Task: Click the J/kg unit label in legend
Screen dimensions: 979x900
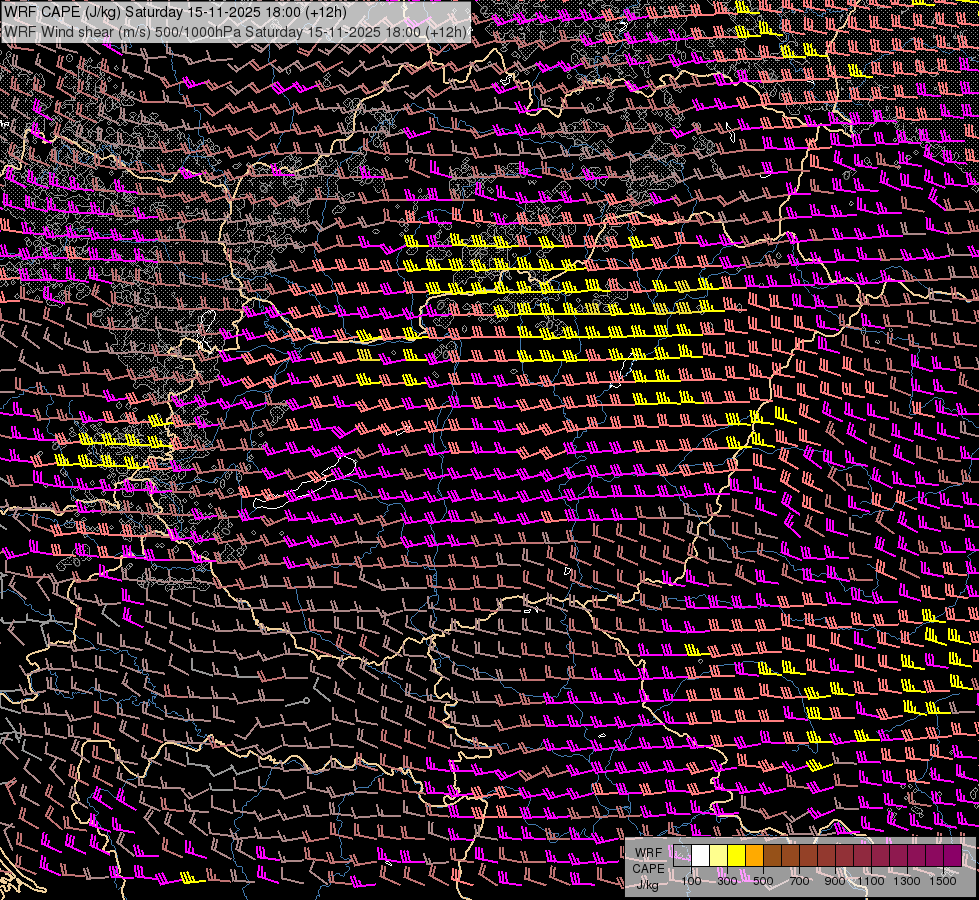Action: click(x=649, y=883)
